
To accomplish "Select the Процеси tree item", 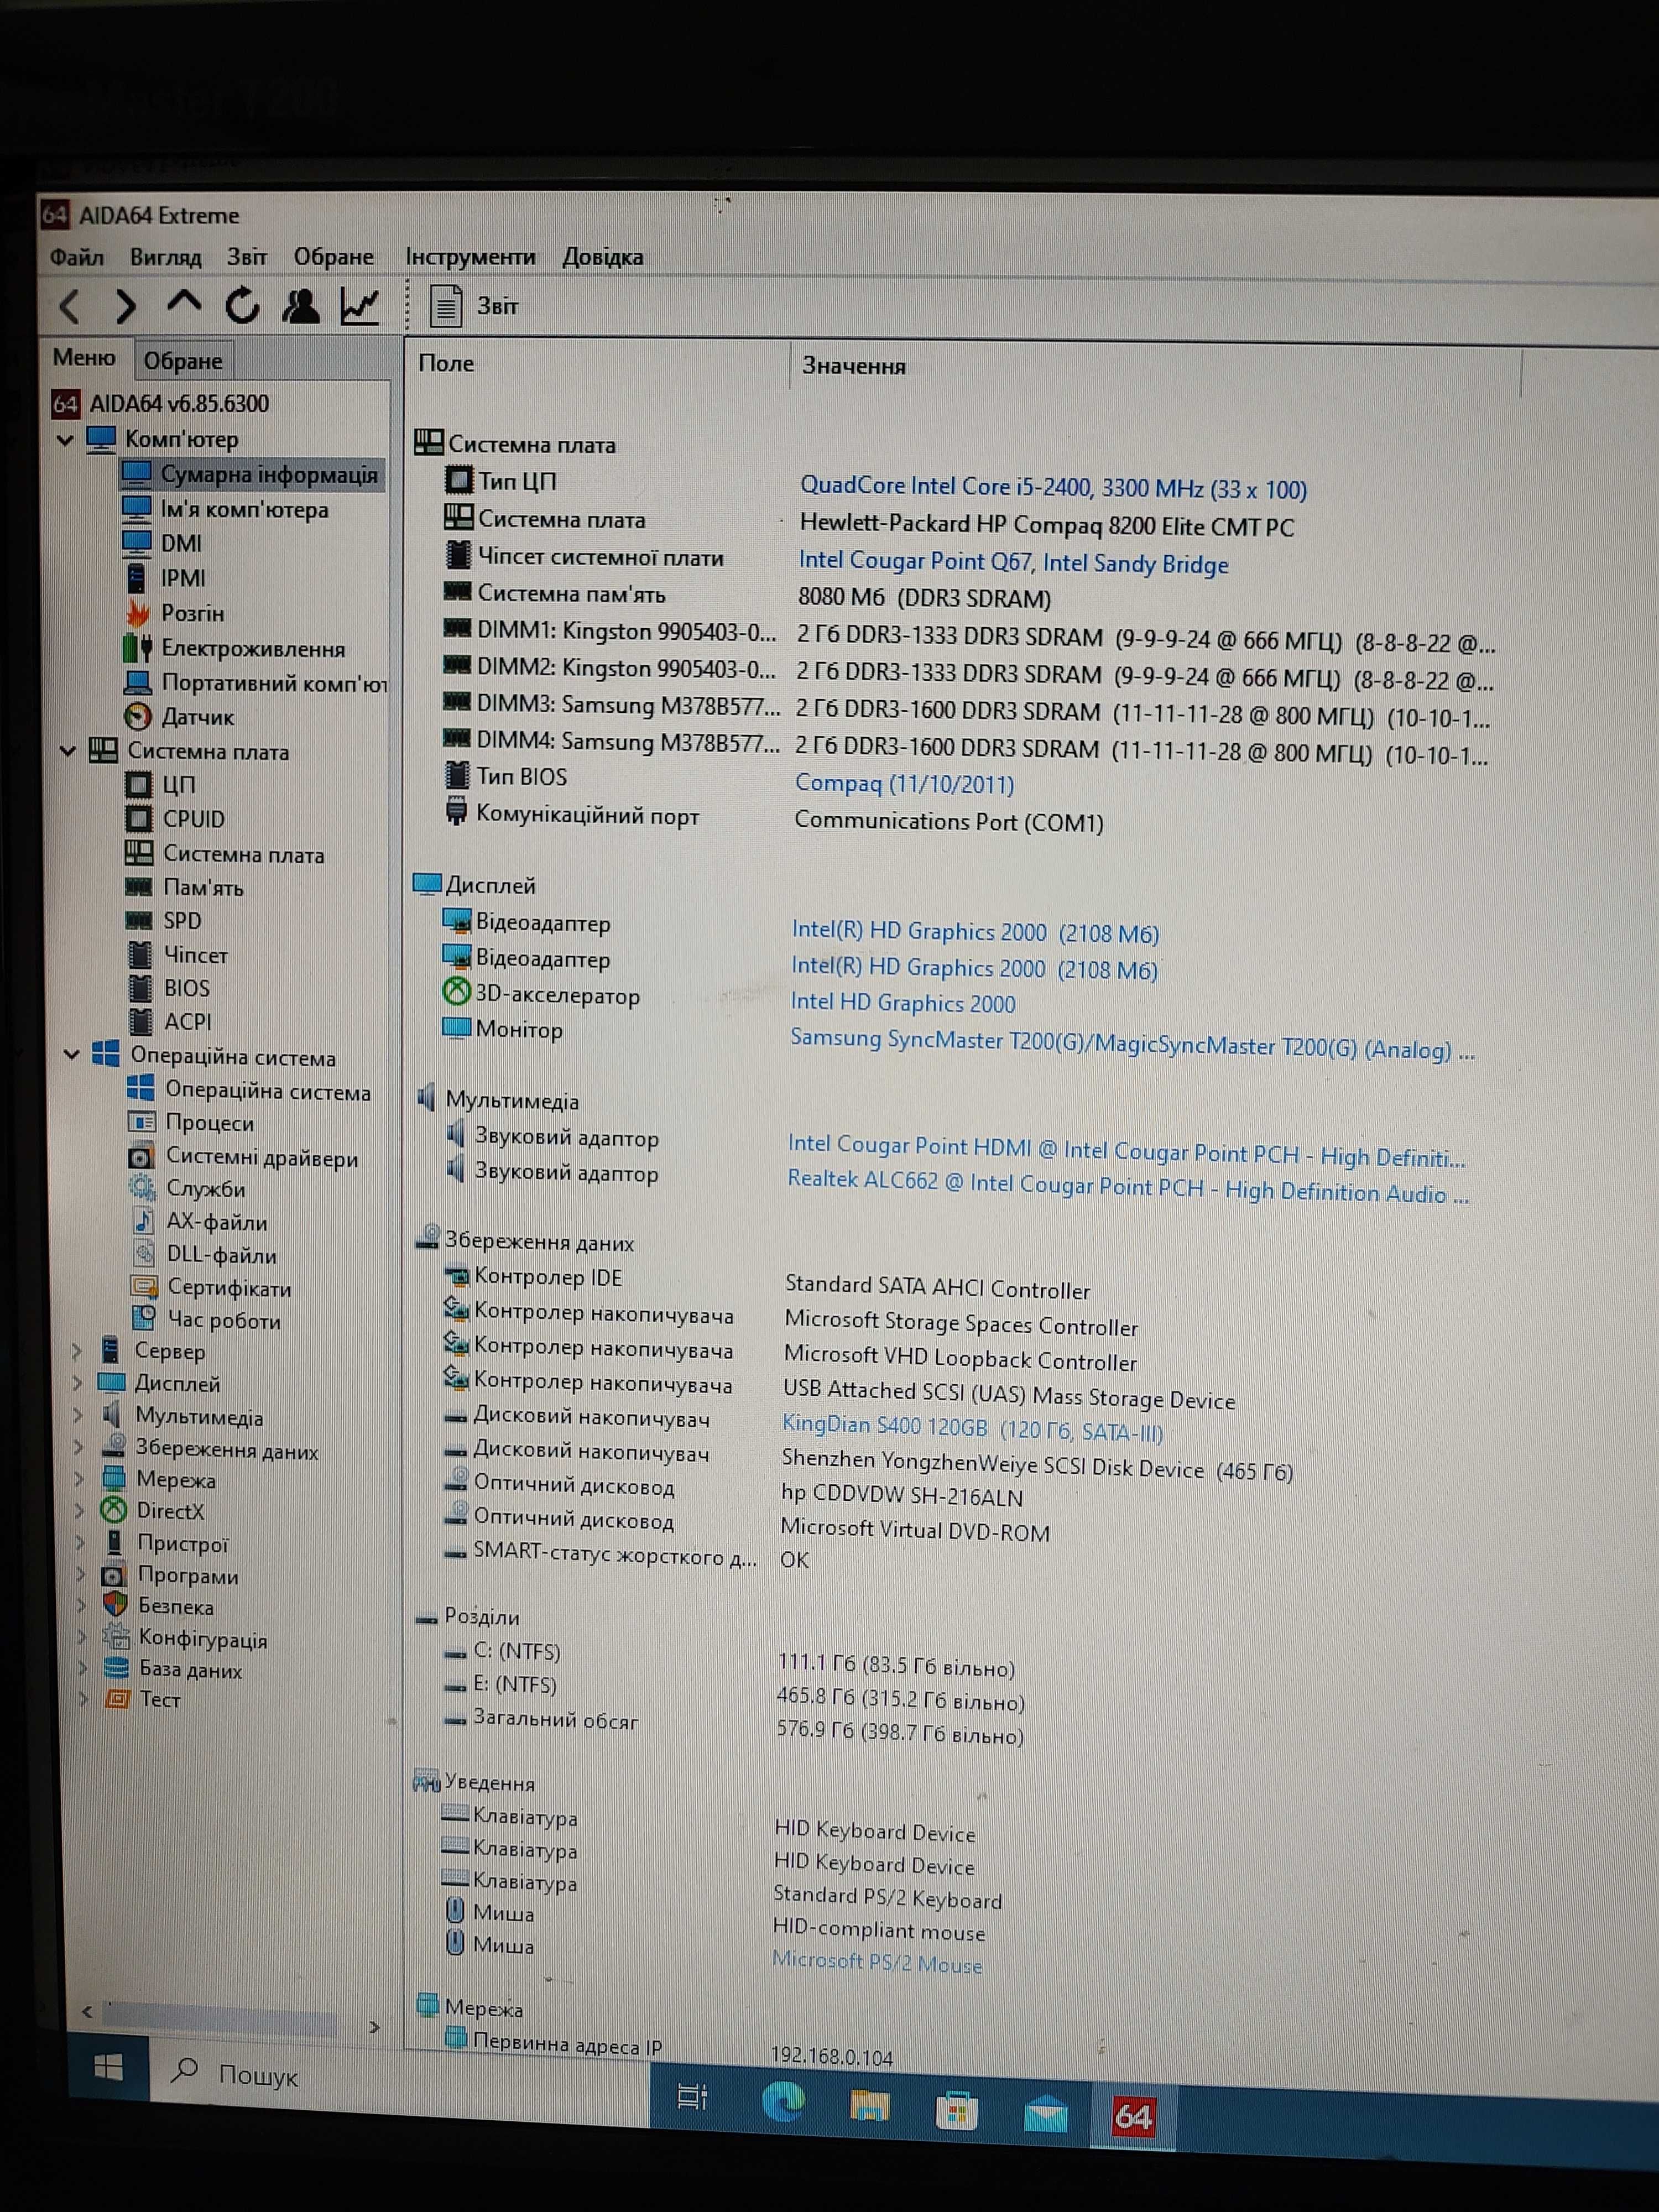I will tap(191, 1123).
